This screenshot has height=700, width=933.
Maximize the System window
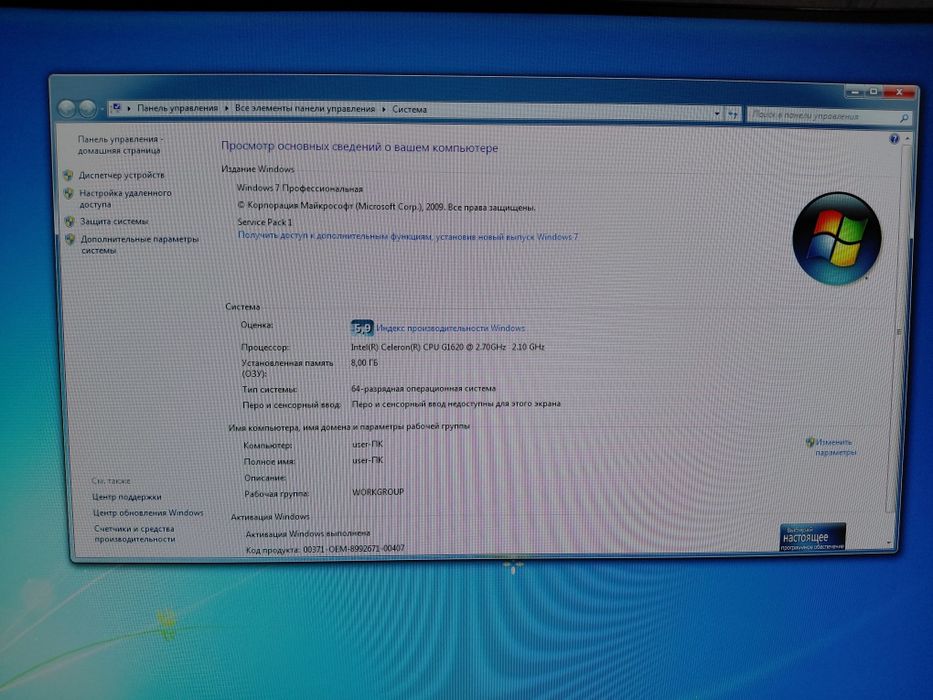873,92
